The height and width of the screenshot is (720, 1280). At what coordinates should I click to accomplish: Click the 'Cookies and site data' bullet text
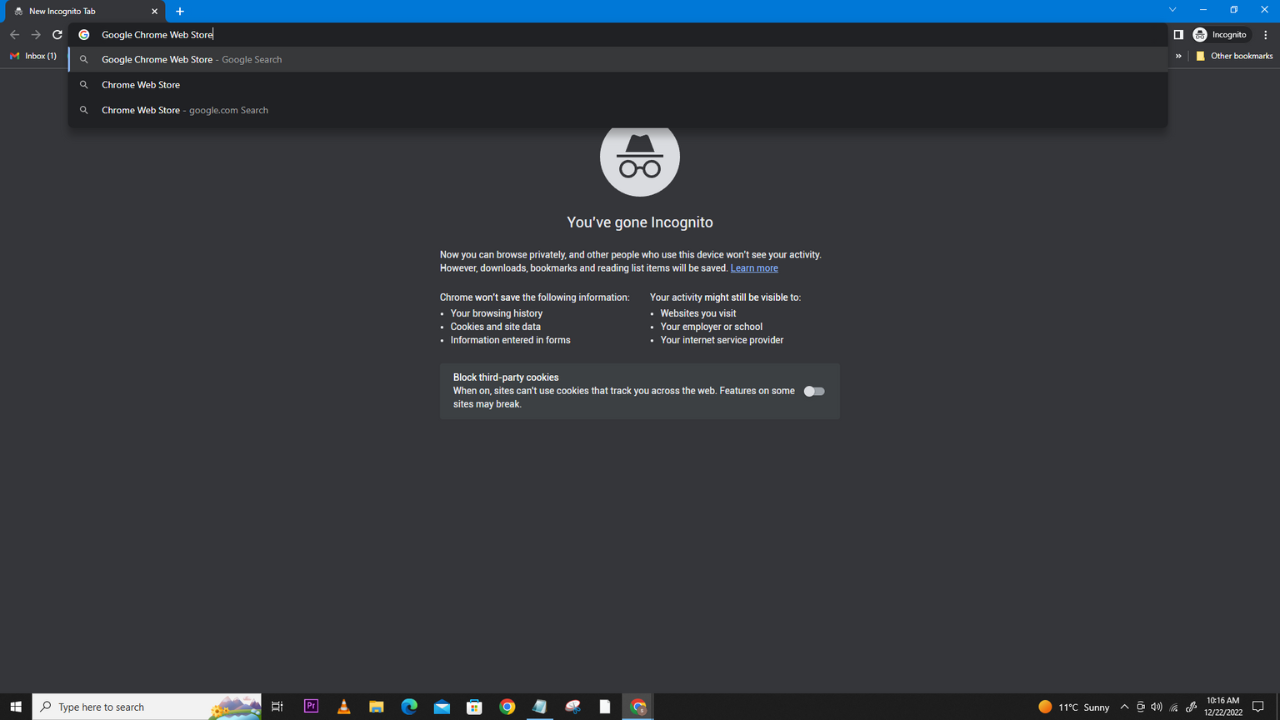[x=496, y=327]
